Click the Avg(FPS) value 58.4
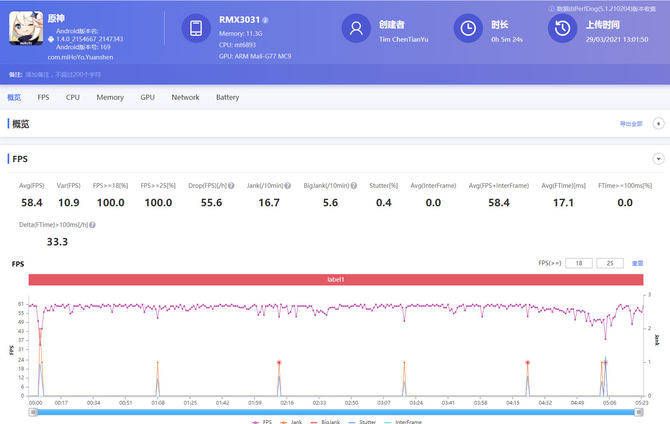The image size is (670, 424). pos(32,203)
